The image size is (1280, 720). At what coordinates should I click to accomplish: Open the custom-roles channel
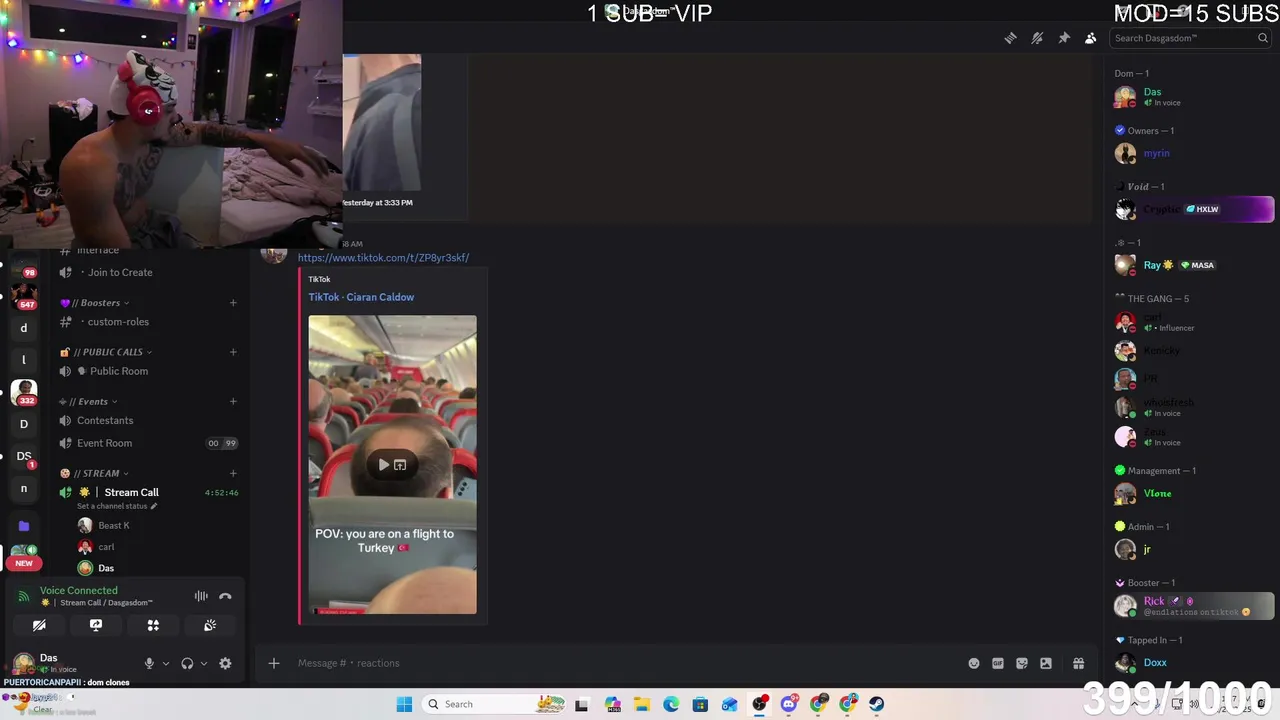(118, 322)
